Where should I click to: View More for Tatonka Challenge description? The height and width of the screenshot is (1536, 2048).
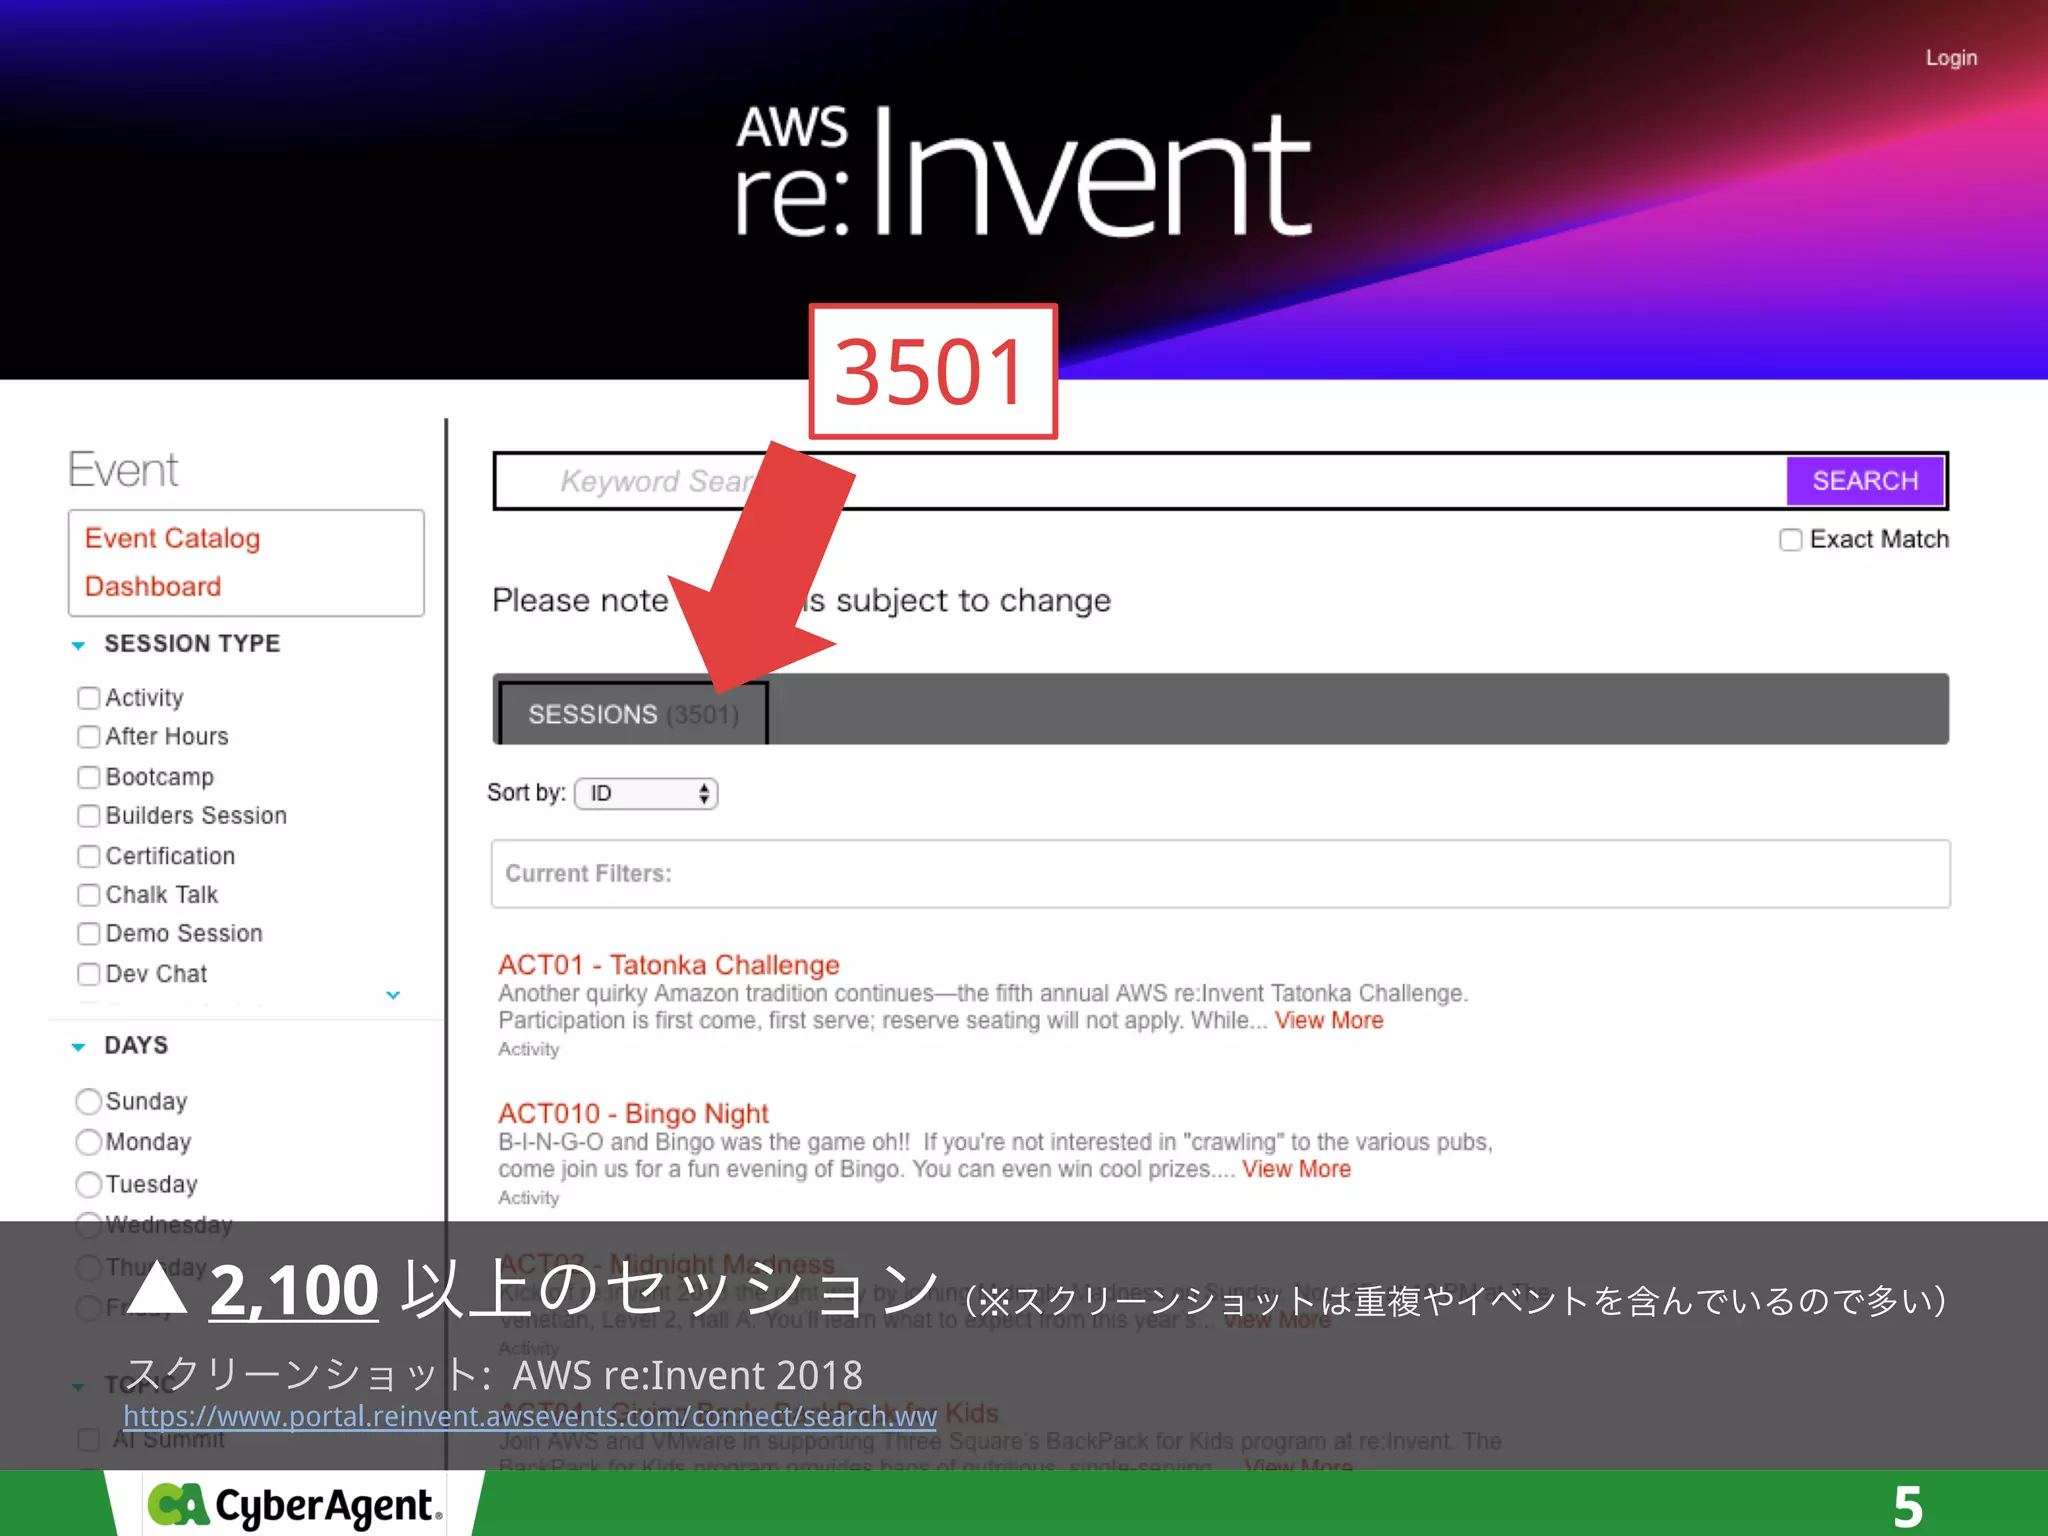tap(1329, 1021)
